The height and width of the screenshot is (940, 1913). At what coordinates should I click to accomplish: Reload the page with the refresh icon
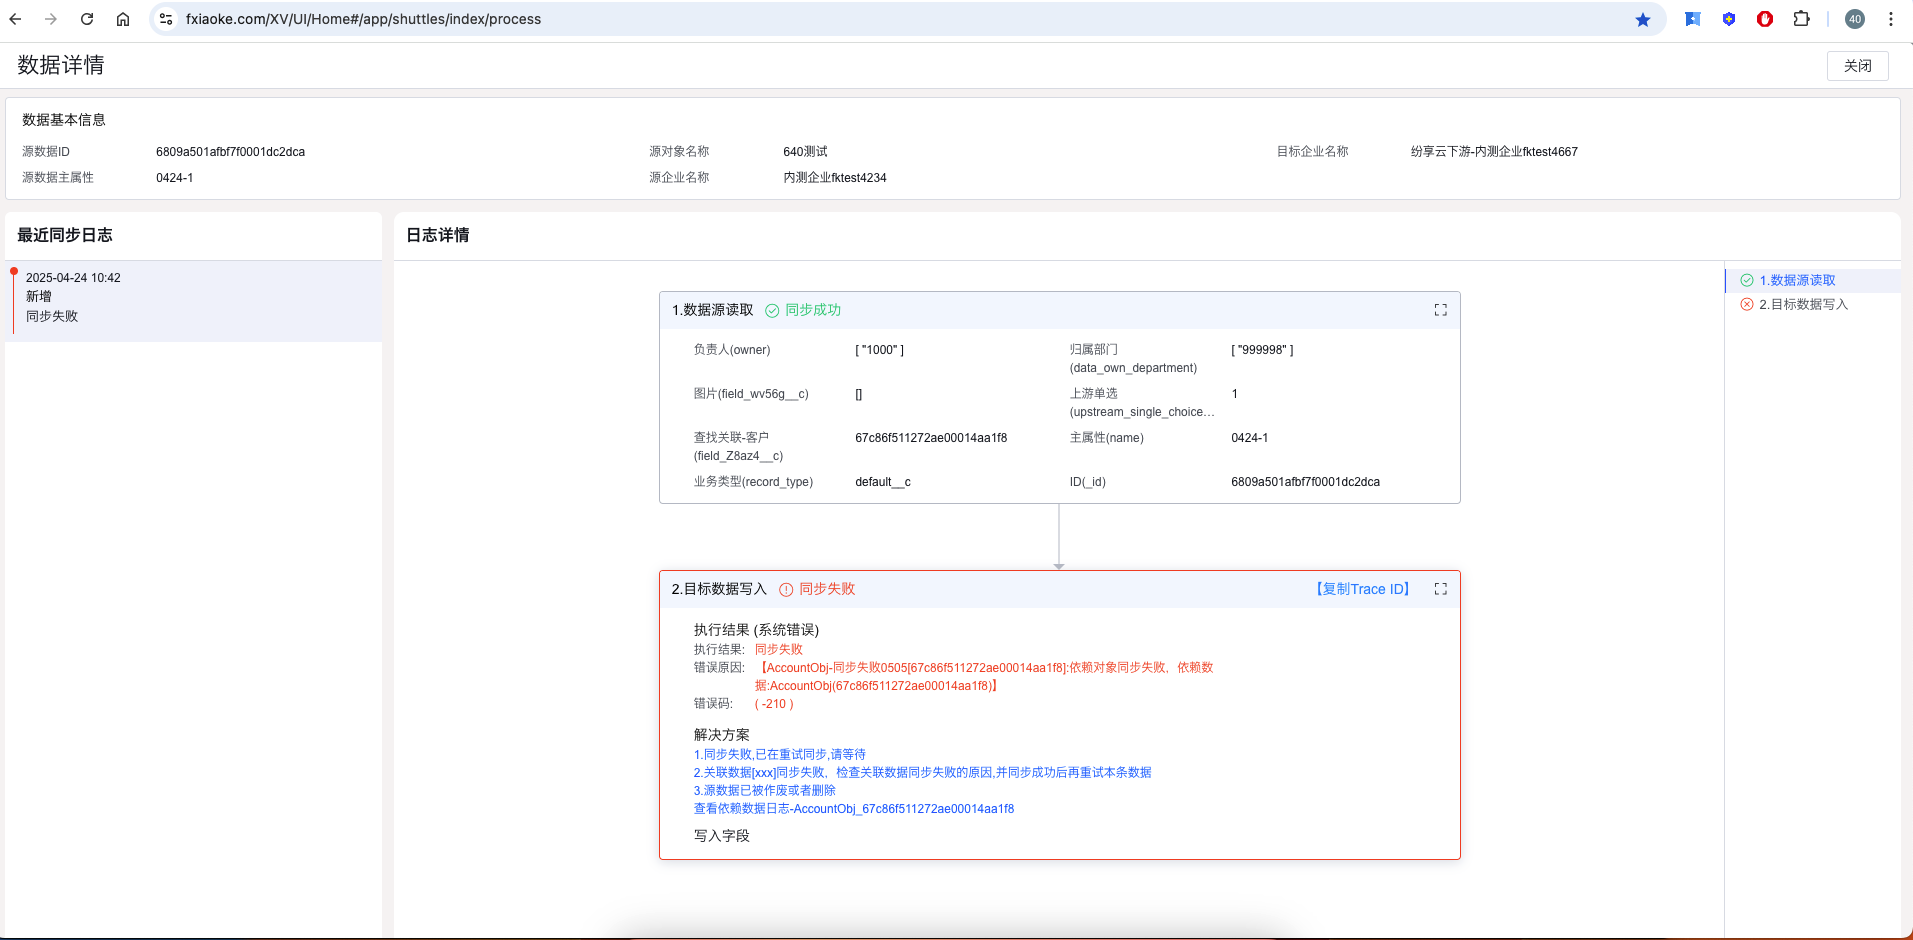tap(87, 19)
